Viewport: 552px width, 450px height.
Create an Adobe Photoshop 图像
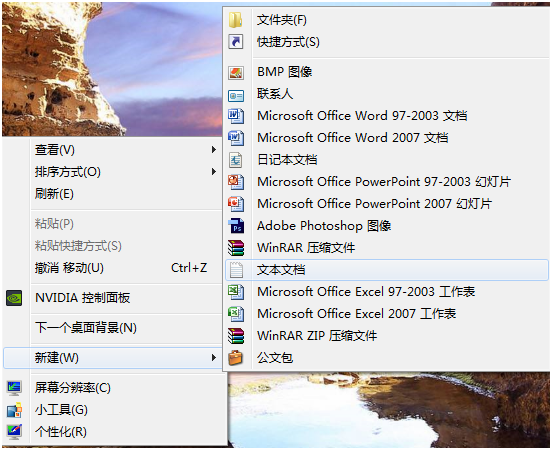387,226
